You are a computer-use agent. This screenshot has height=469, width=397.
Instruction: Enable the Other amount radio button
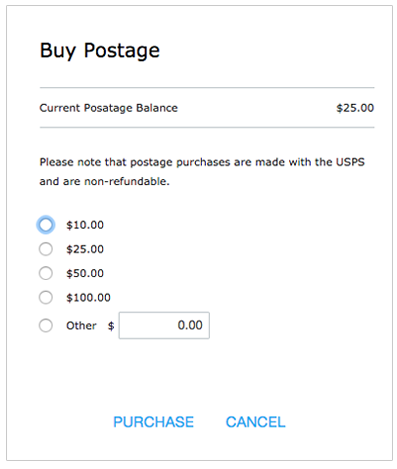click(x=46, y=325)
